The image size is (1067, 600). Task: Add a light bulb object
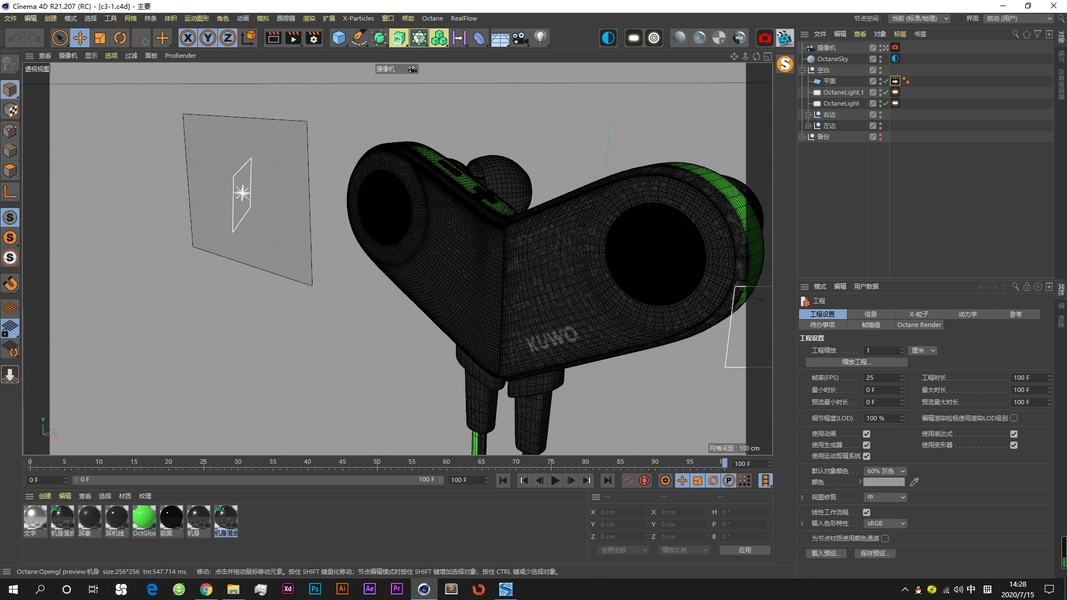click(x=540, y=38)
